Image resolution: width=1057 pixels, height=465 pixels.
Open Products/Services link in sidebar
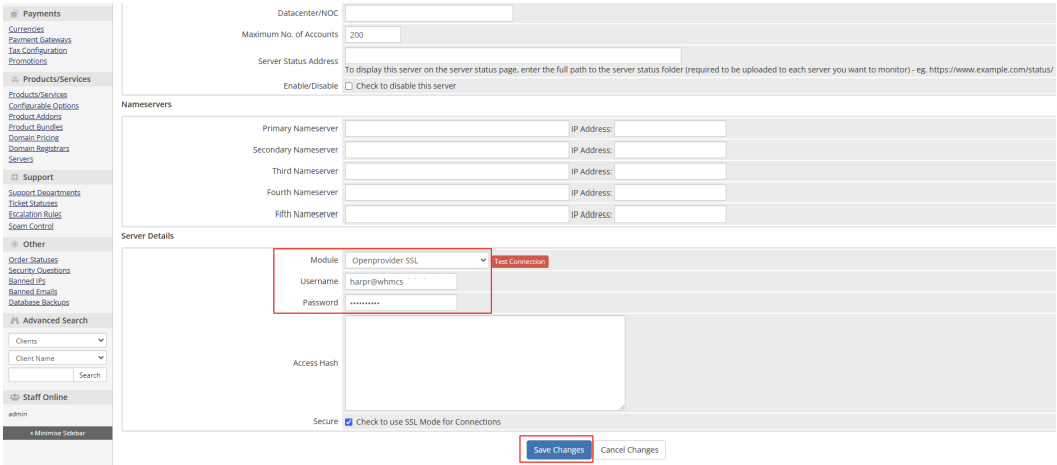[38, 95]
